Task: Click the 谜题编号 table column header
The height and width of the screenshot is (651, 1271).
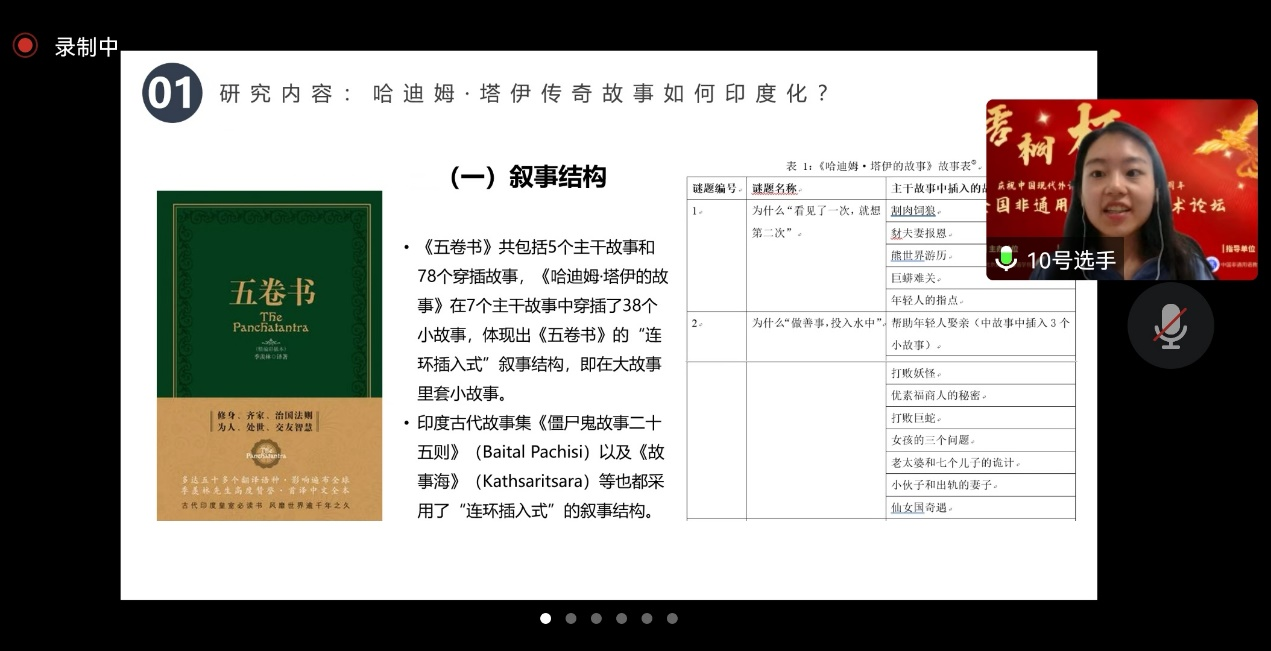Action: pos(716,188)
